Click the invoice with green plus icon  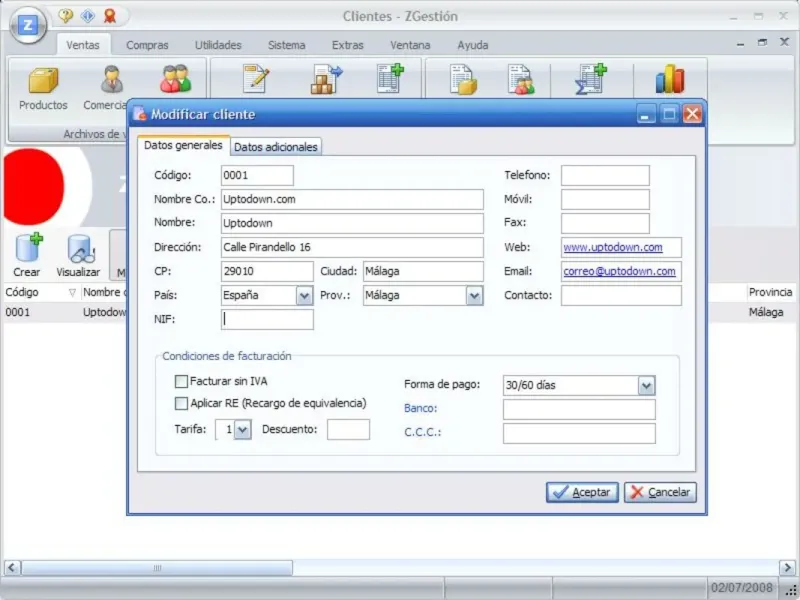390,79
